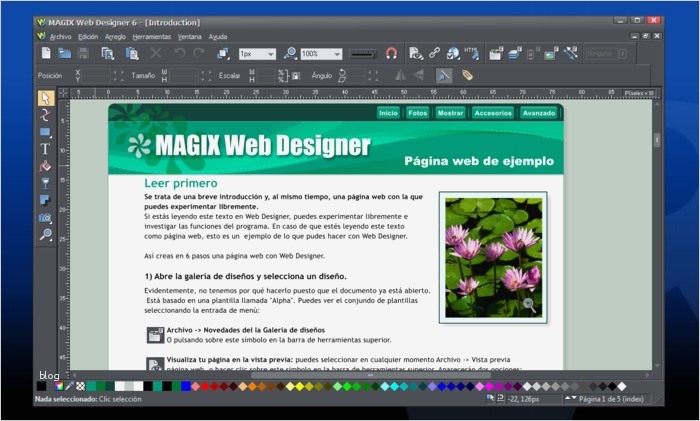The width and height of the screenshot is (700, 421).
Task: Click the Posición value stepper arrows
Action: tap(118, 75)
